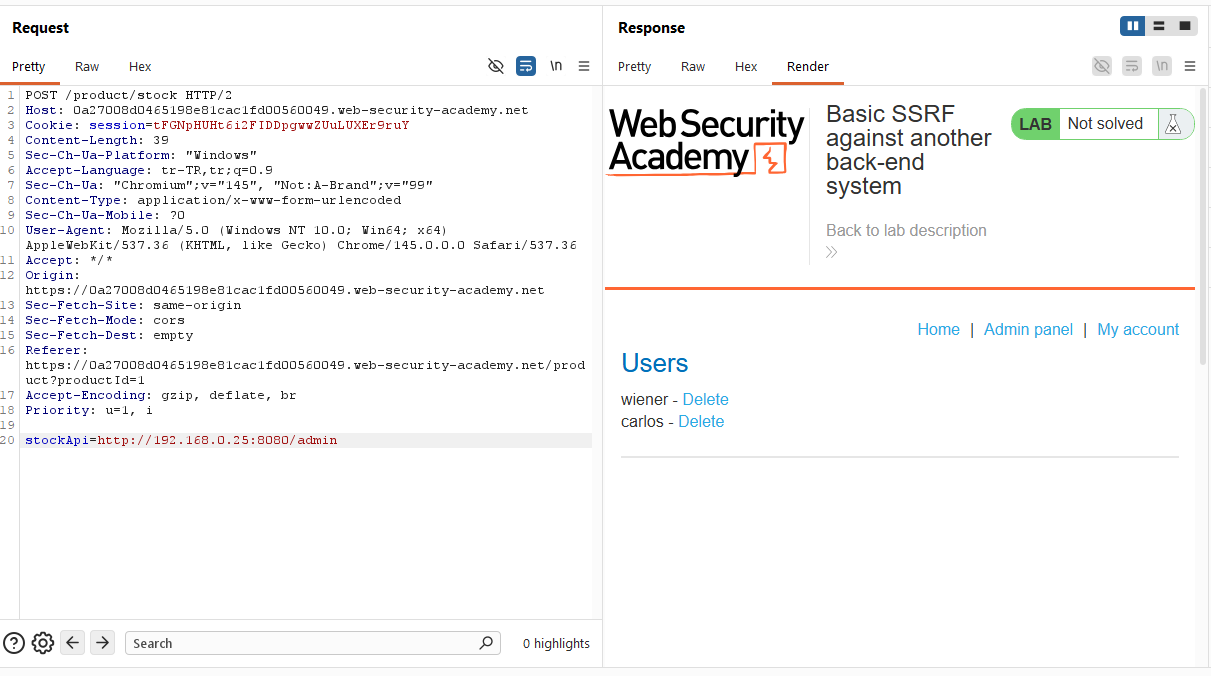Select top-bottom stacked layout icon

[x=1159, y=26]
